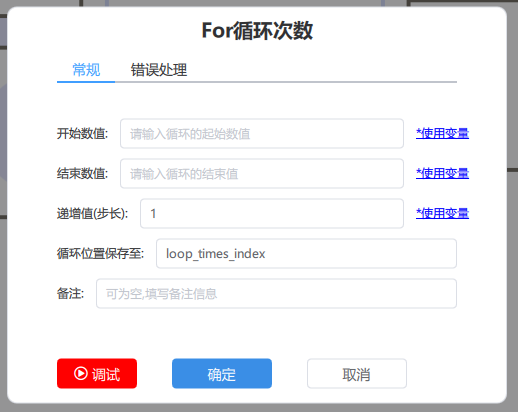Confirm with the blue 确定 button
518x412 pixels.
point(222,373)
